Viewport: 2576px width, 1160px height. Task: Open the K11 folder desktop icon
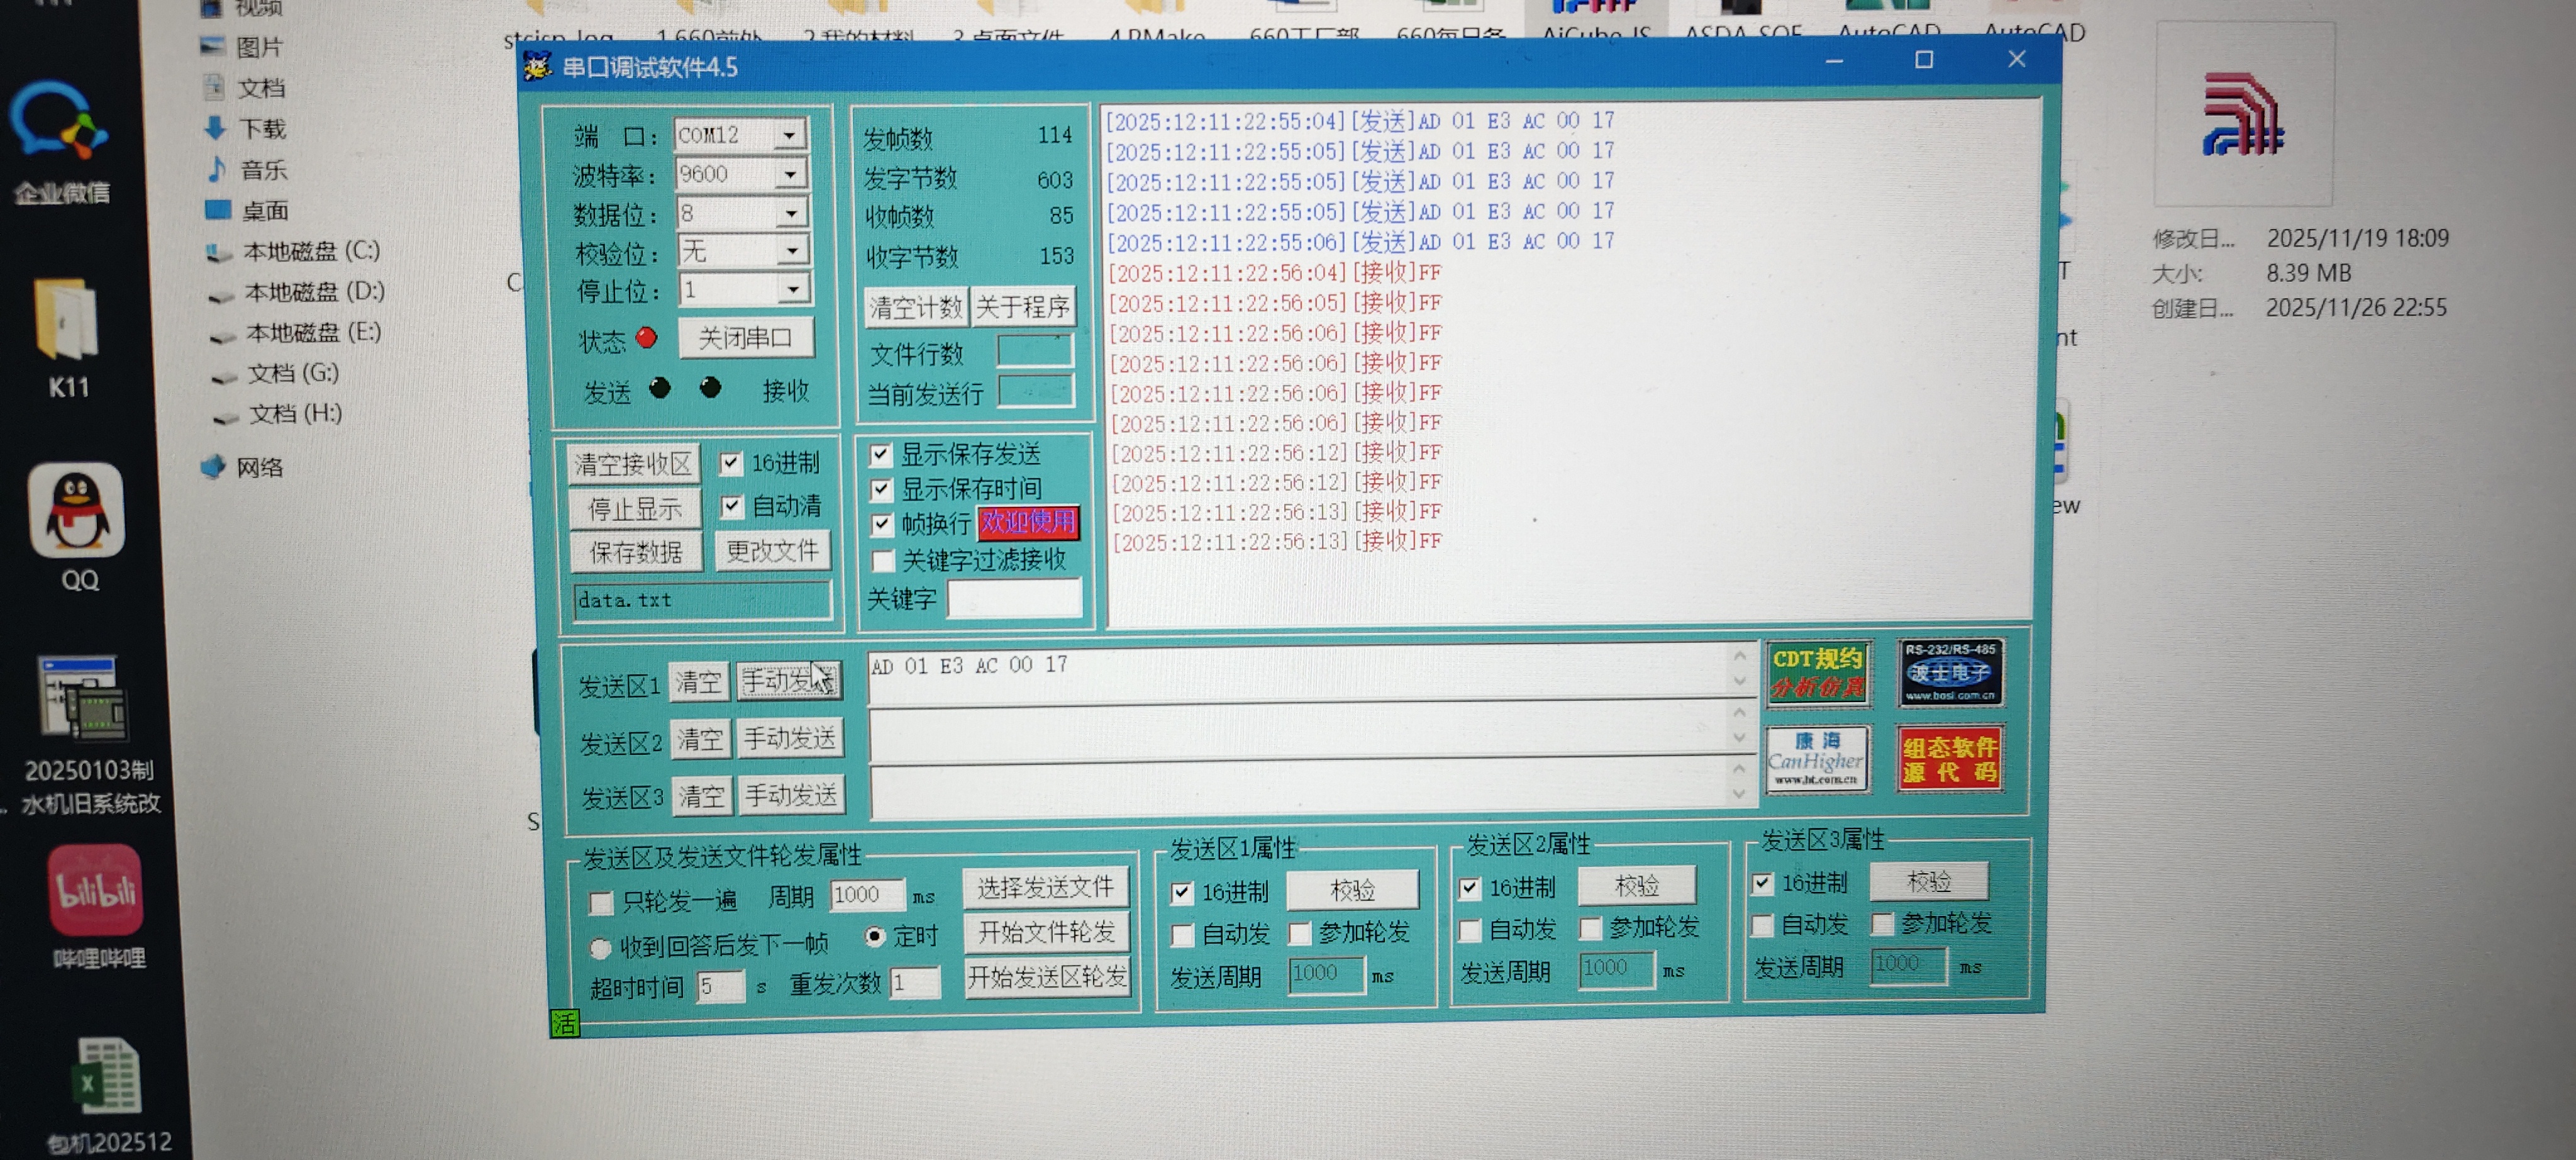coord(66,320)
